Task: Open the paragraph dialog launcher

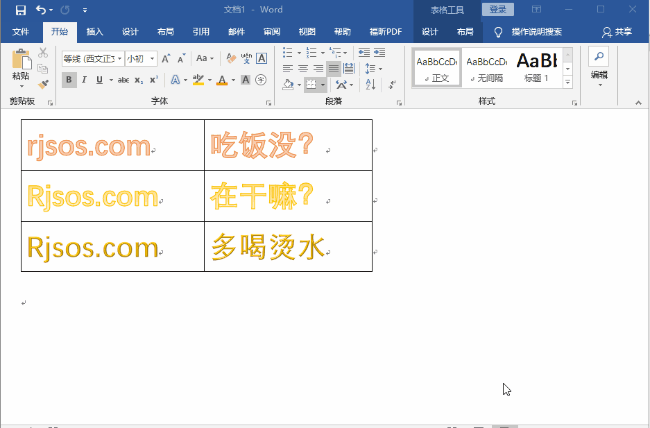Action: [x=399, y=102]
